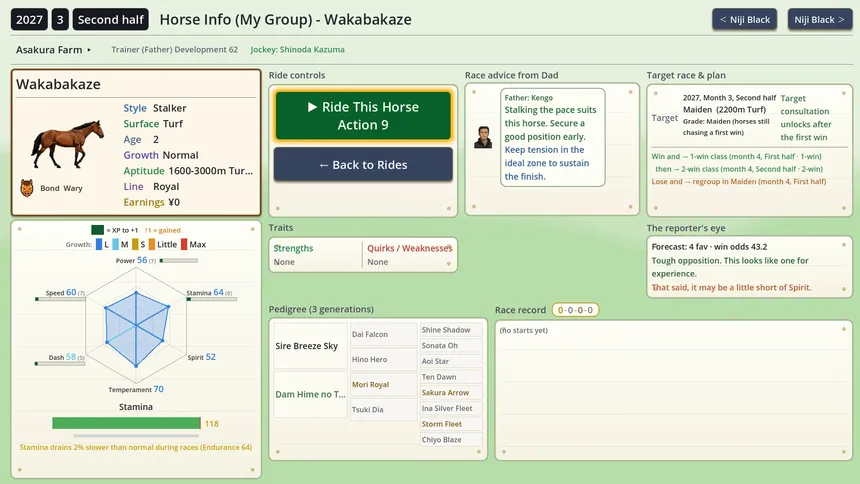The height and width of the screenshot is (484, 860).
Task: Click the Ride This Horse Action 9 button
Action: tap(363, 116)
